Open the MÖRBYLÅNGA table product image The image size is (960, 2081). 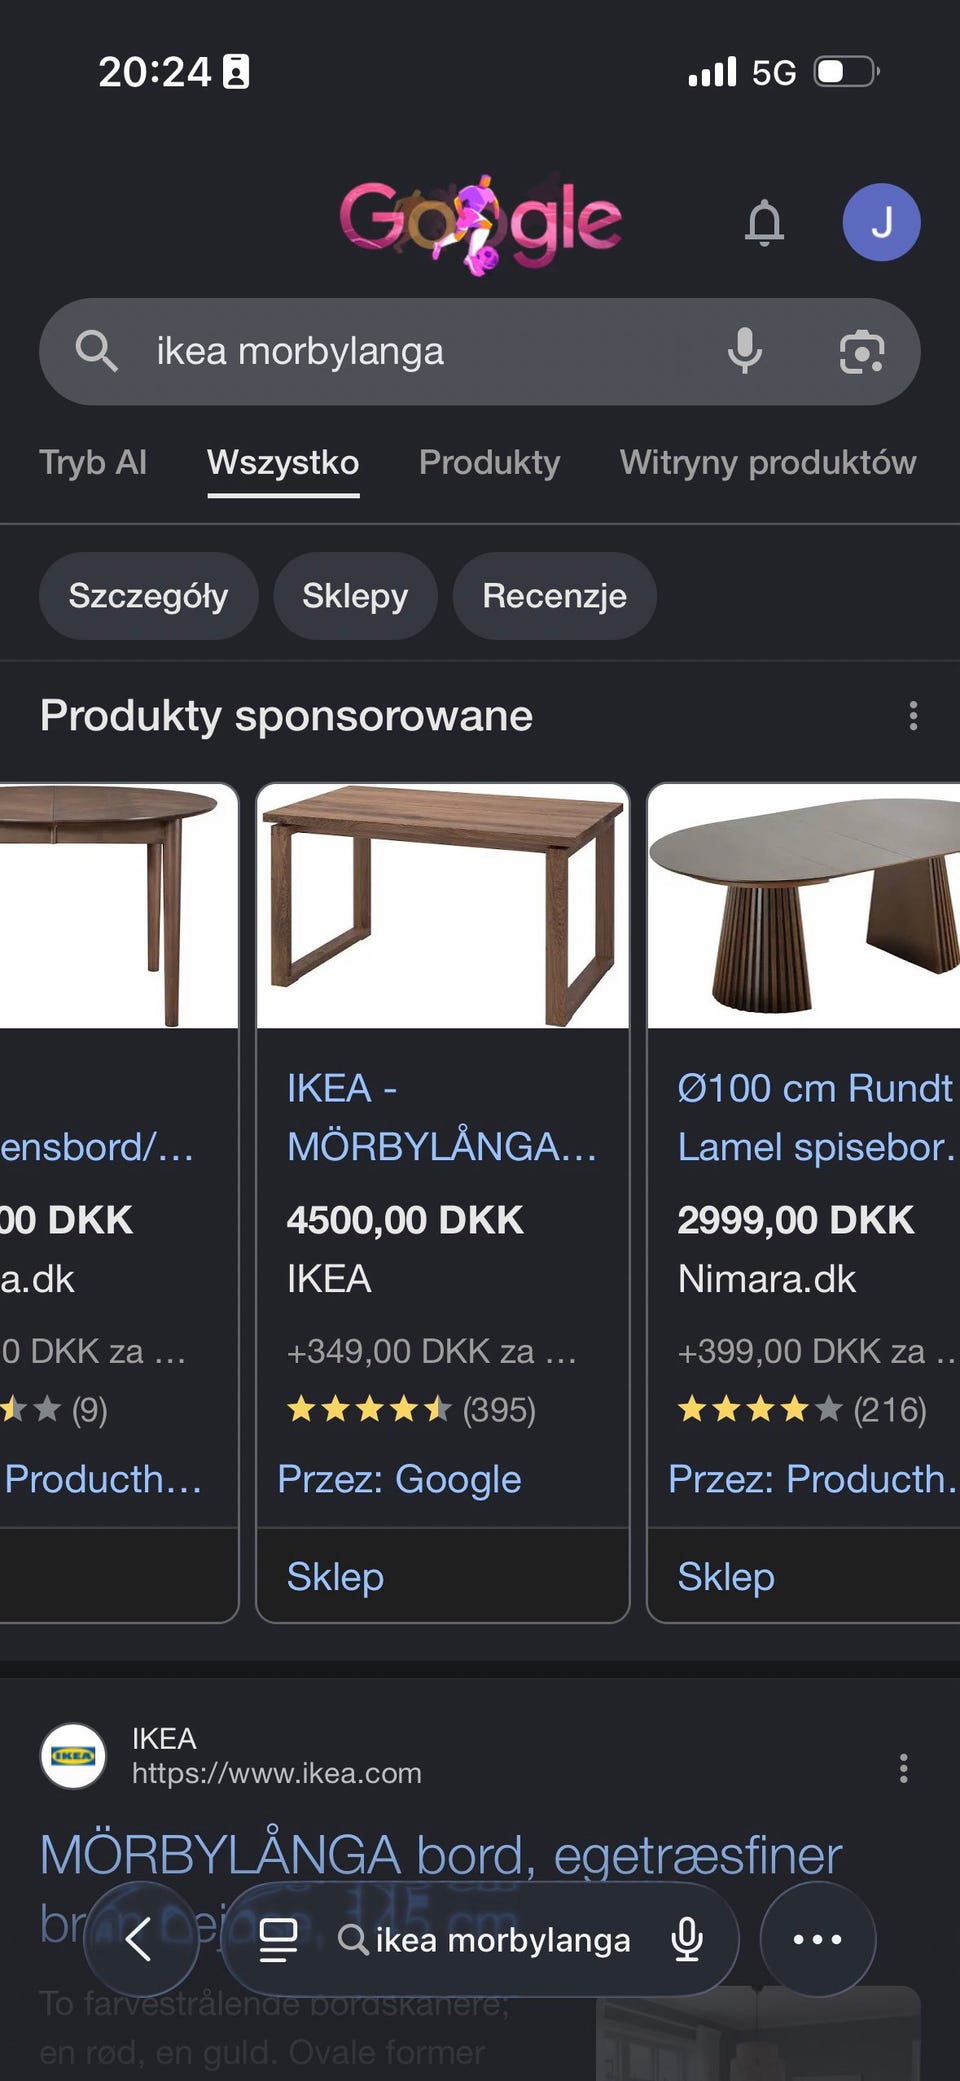[443, 906]
